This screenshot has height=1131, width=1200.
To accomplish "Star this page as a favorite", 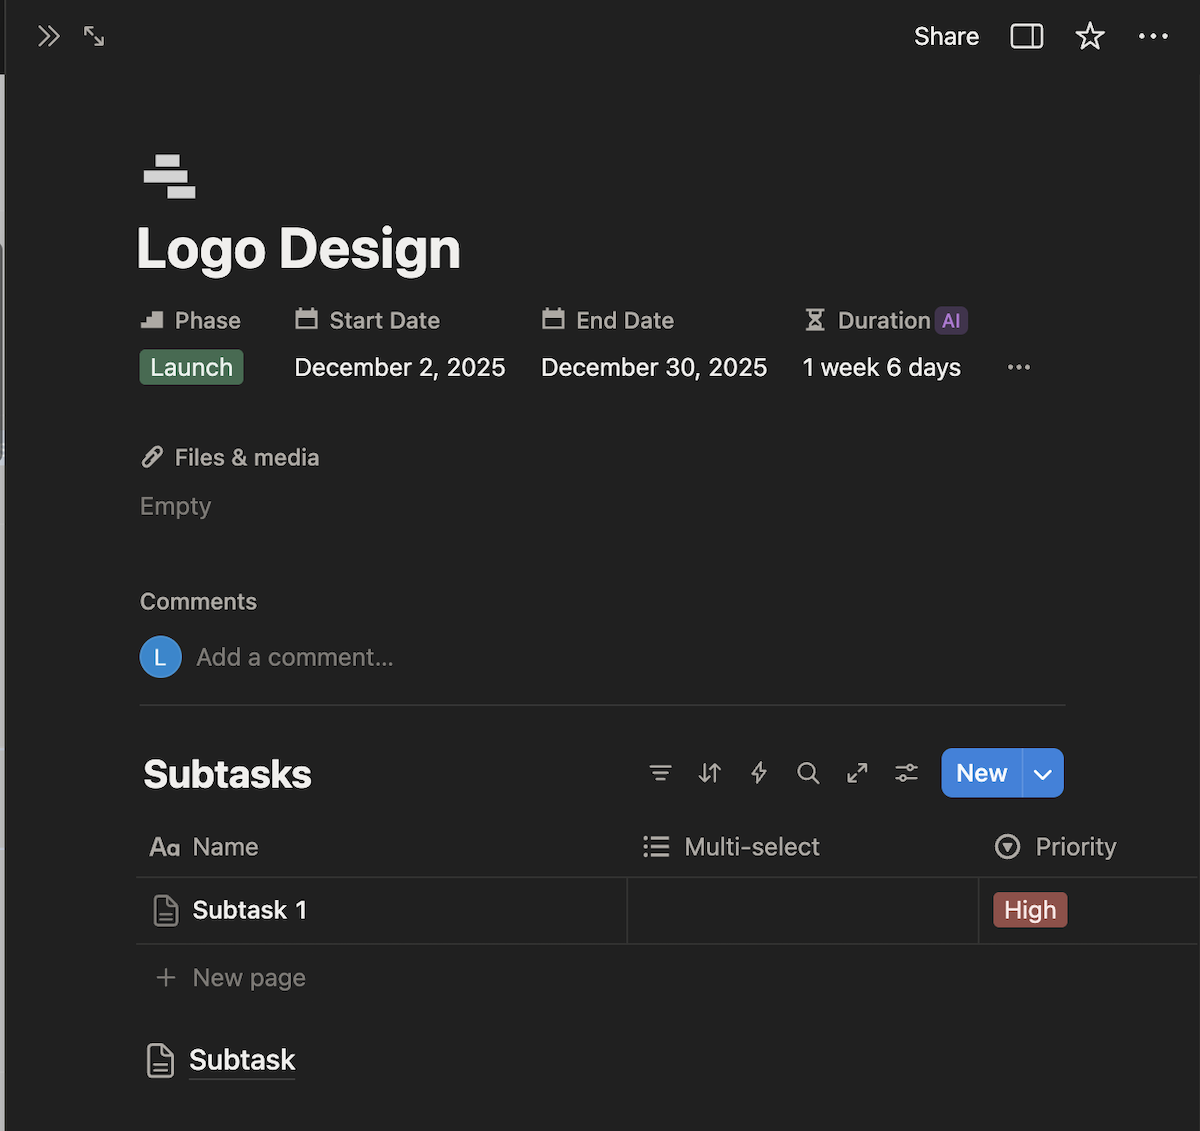I will (x=1089, y=36).
